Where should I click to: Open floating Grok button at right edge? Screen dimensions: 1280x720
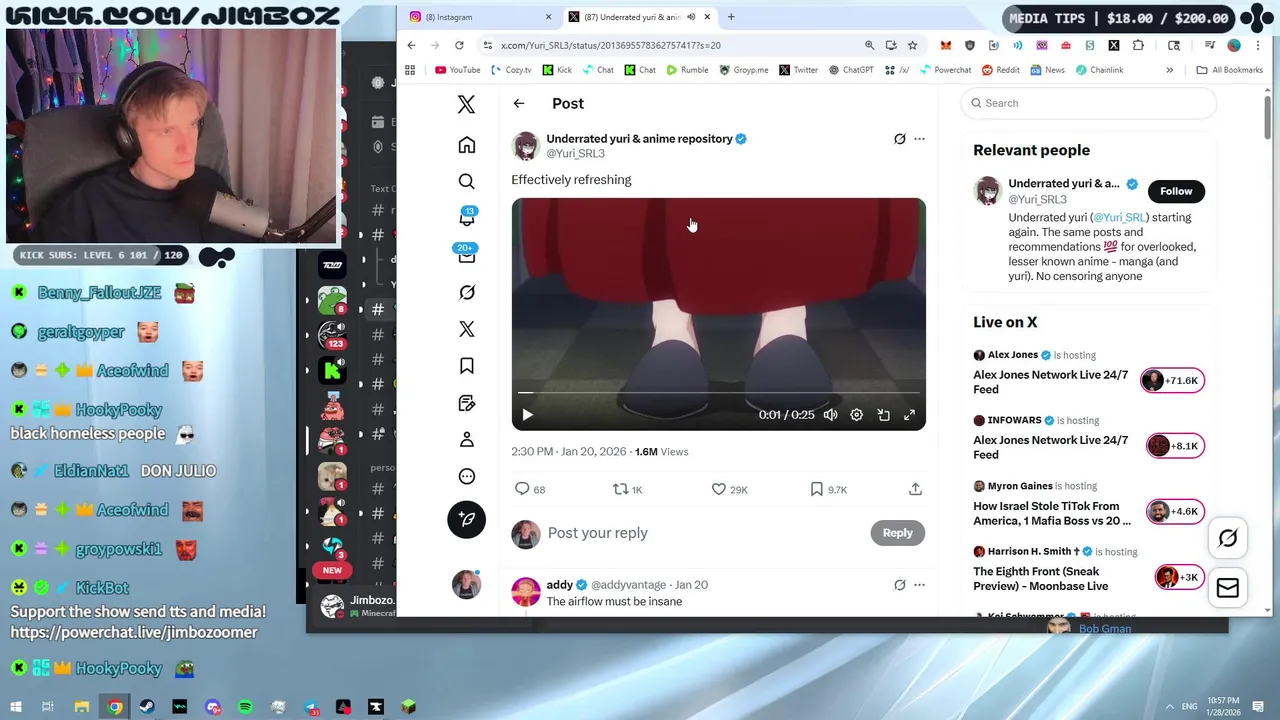1228,538
